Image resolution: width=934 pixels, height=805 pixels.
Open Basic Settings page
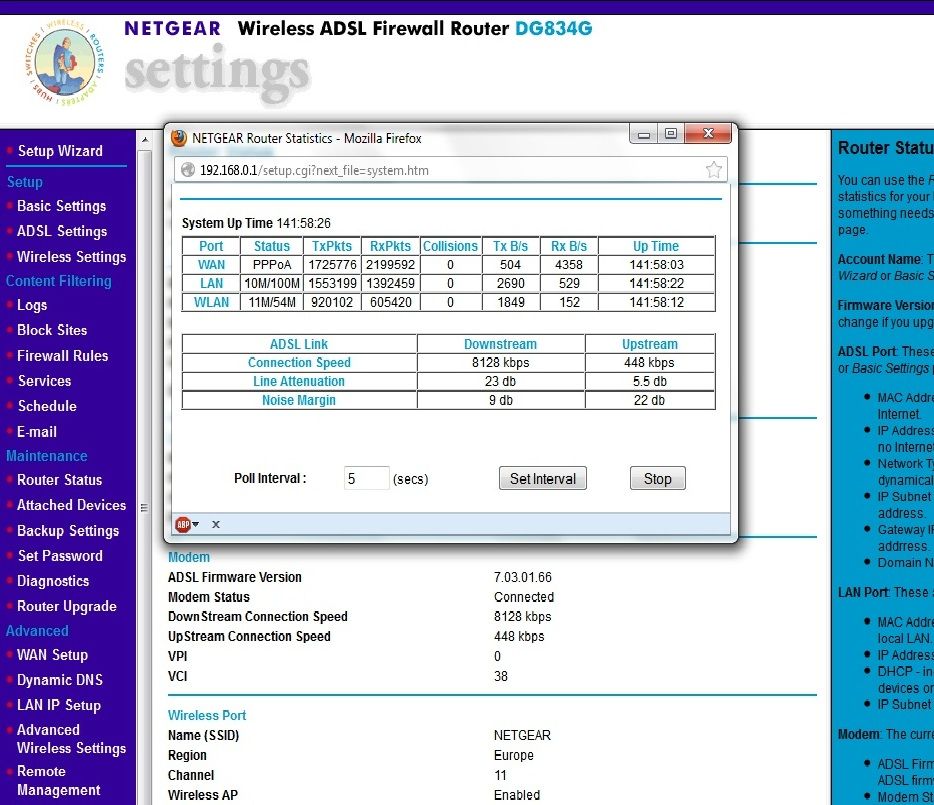(61, 206)
